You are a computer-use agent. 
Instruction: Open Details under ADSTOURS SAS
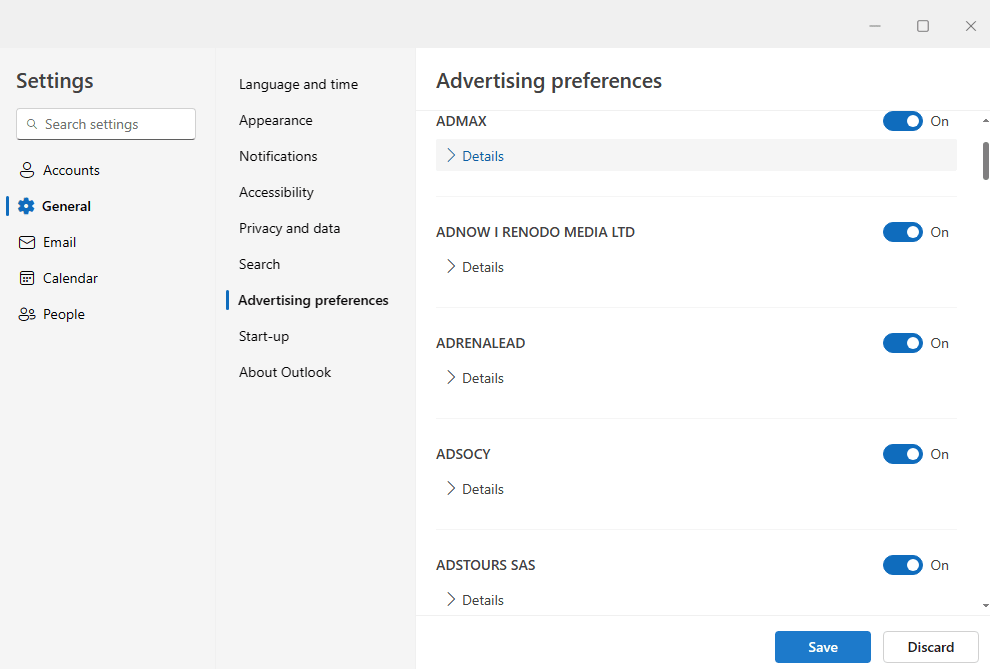point(475,599)
